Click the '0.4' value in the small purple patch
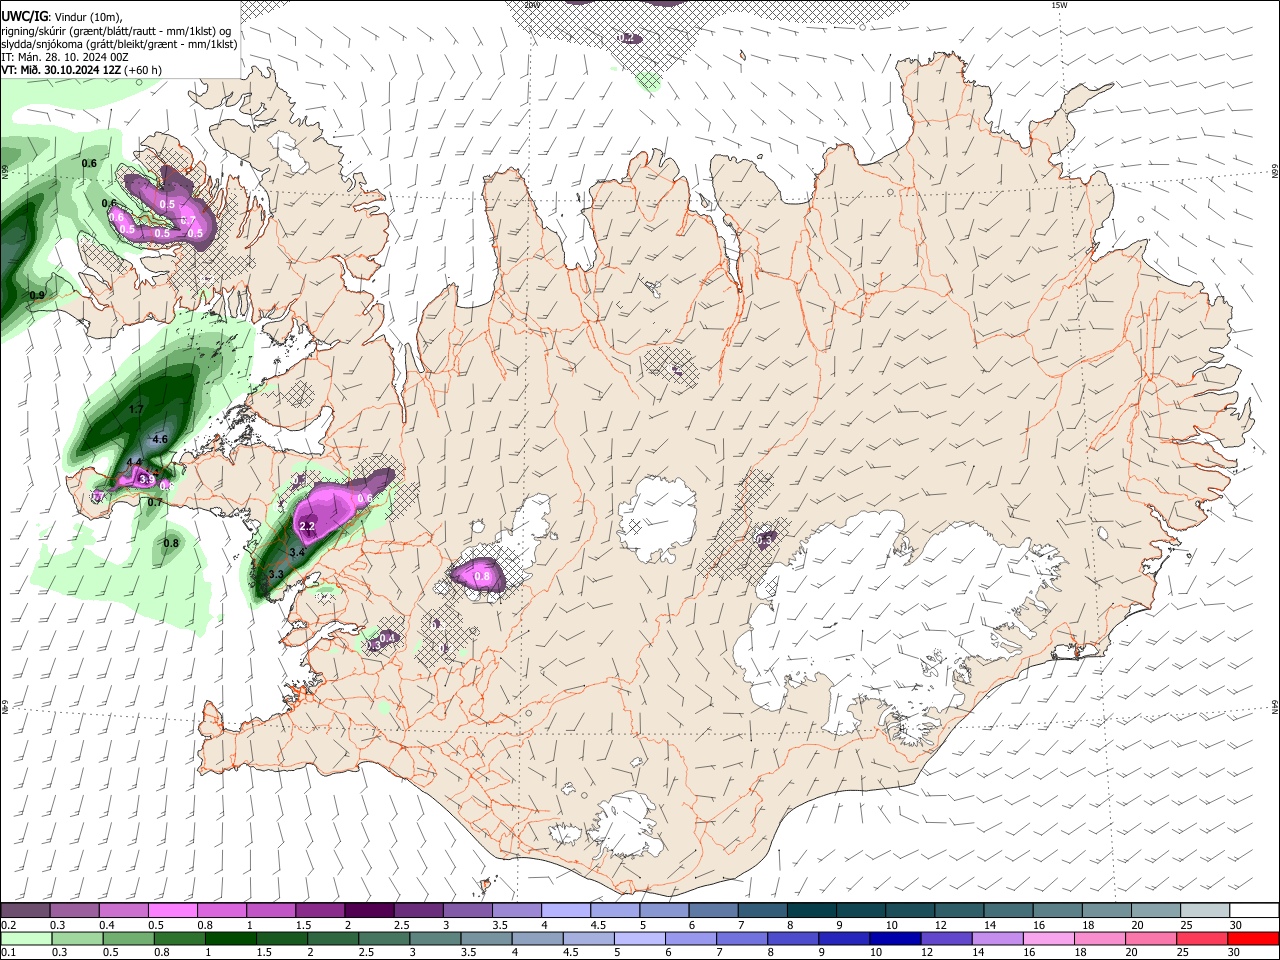1280x960 pixels. 389,637
